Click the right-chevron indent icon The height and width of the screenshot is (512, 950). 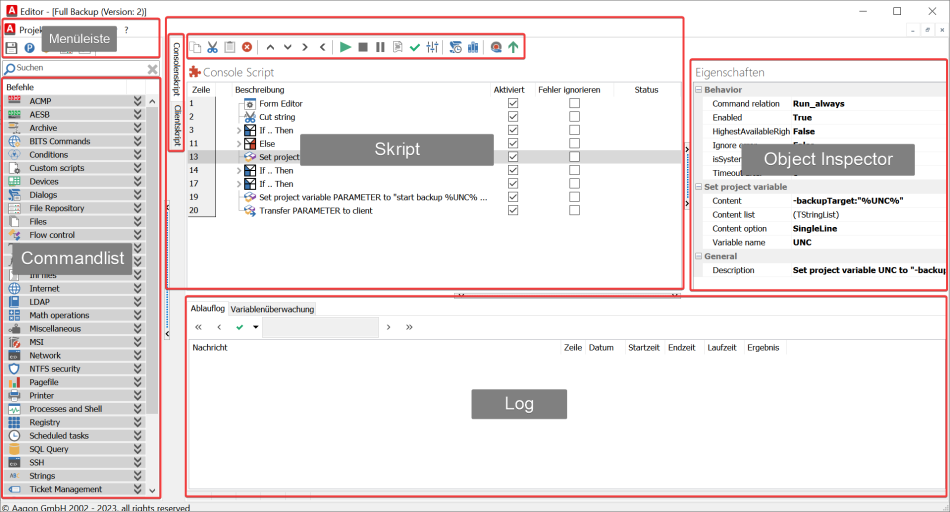pyautogui.click(x=305, y=47)
